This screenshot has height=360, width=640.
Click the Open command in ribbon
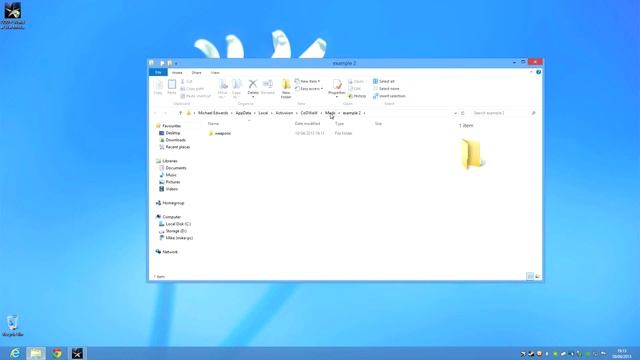pyautogui.click(x=356, y=82)
